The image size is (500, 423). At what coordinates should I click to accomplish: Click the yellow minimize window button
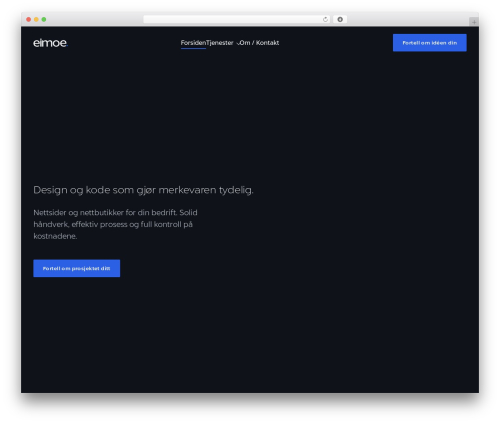point(36,19)
